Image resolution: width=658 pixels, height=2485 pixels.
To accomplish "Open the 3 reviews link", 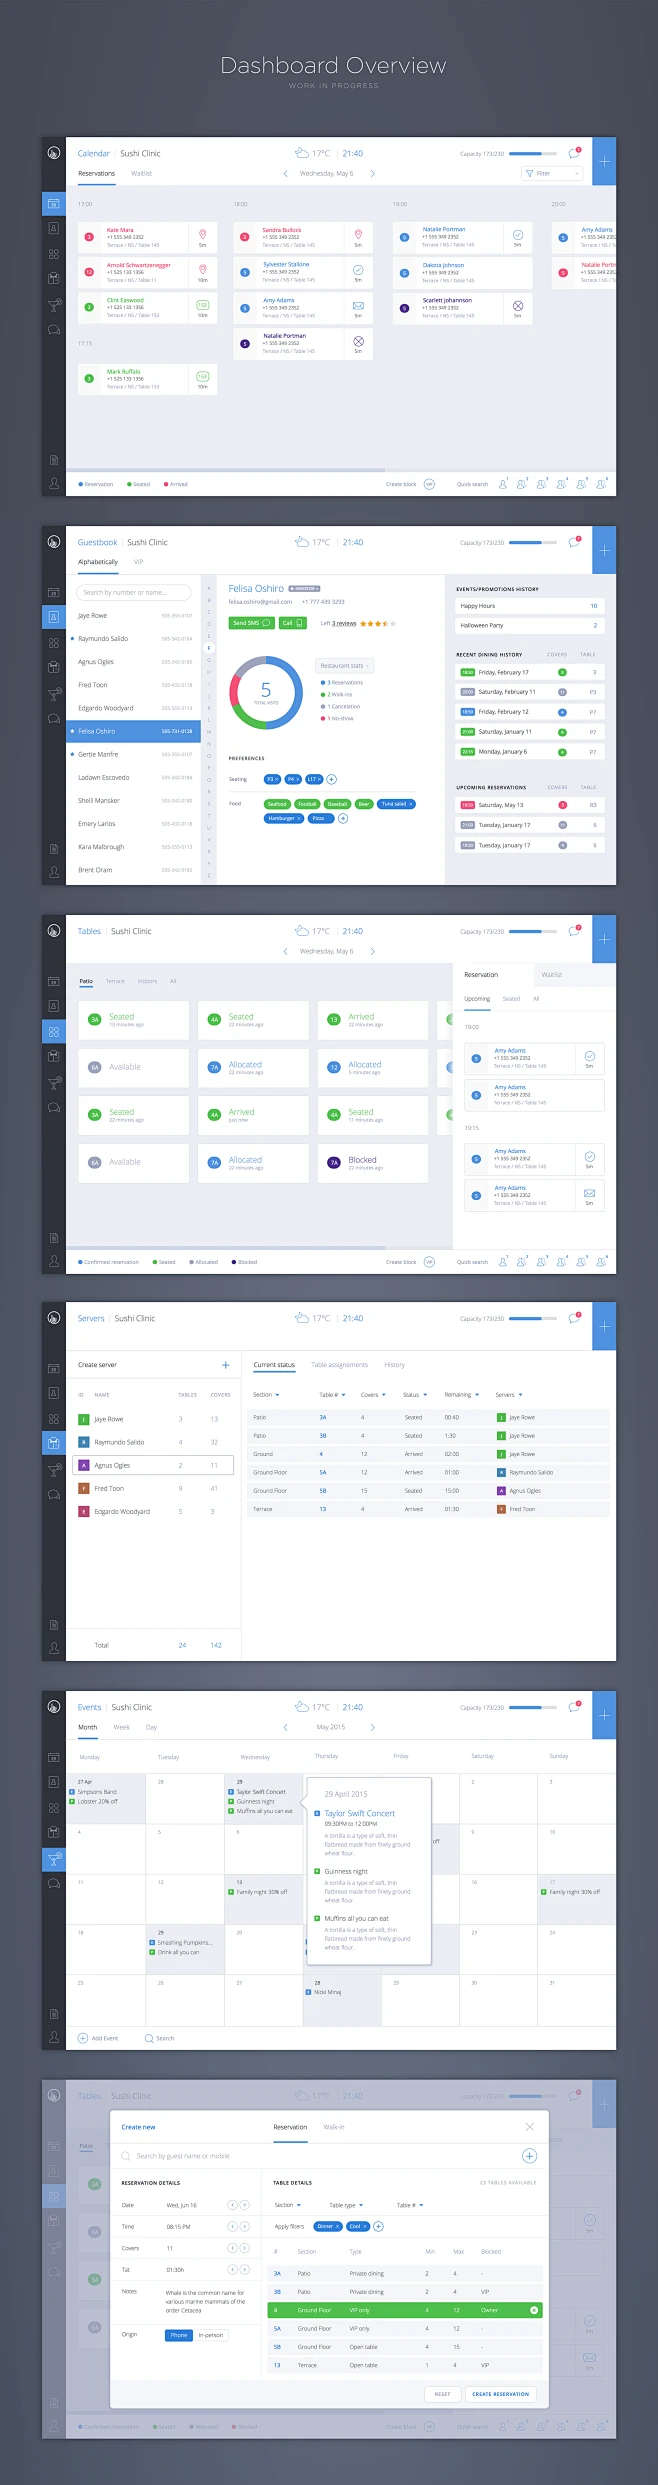I will click(x=344, y=623).
